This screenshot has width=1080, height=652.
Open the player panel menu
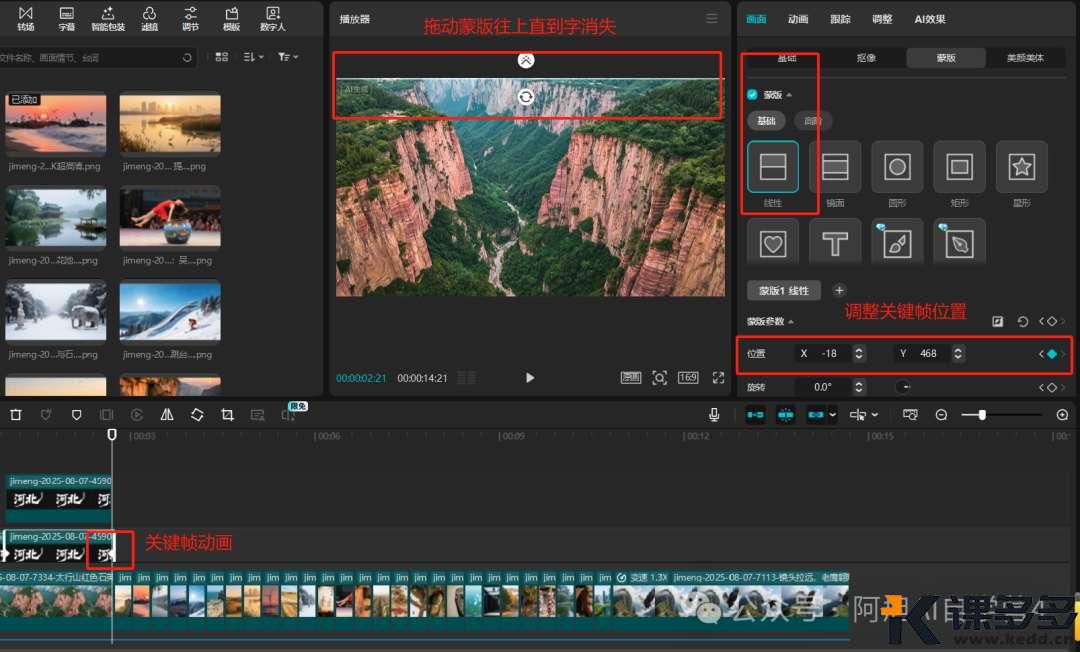pyautogui.click(x=712, y=19)
